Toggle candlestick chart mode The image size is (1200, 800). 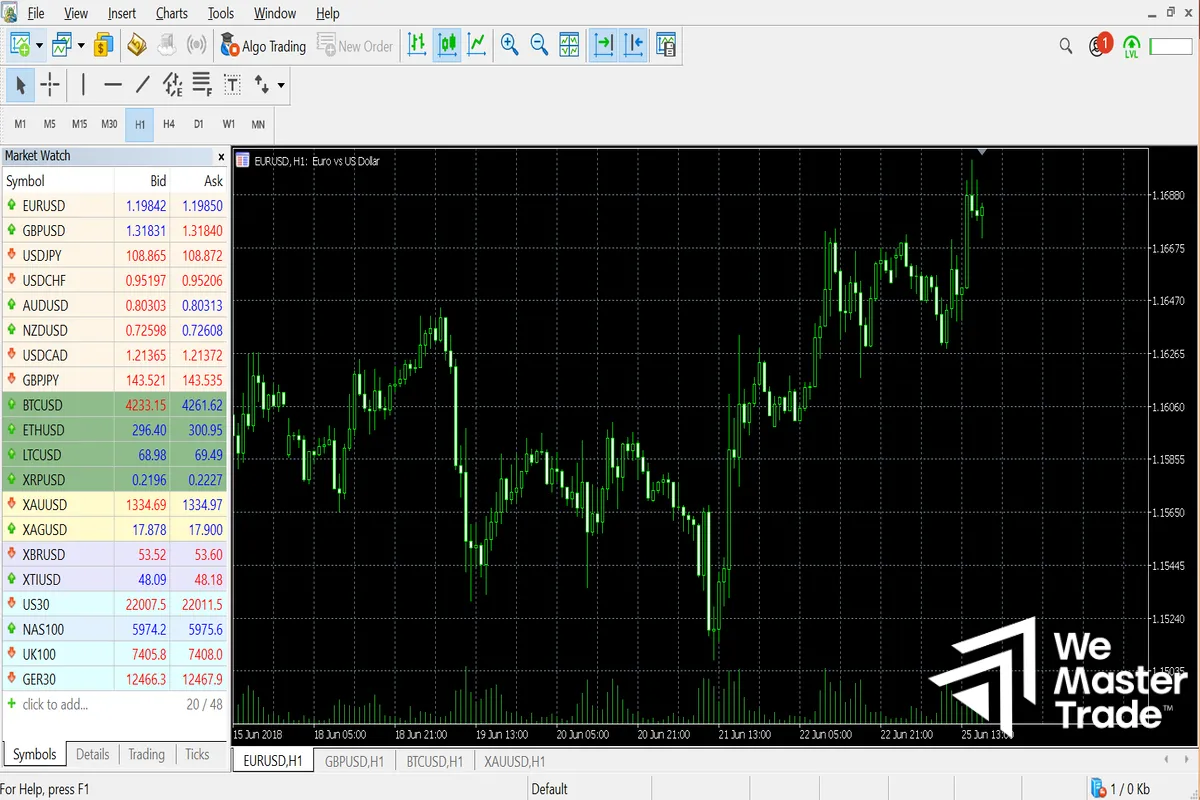click(447, 45)
